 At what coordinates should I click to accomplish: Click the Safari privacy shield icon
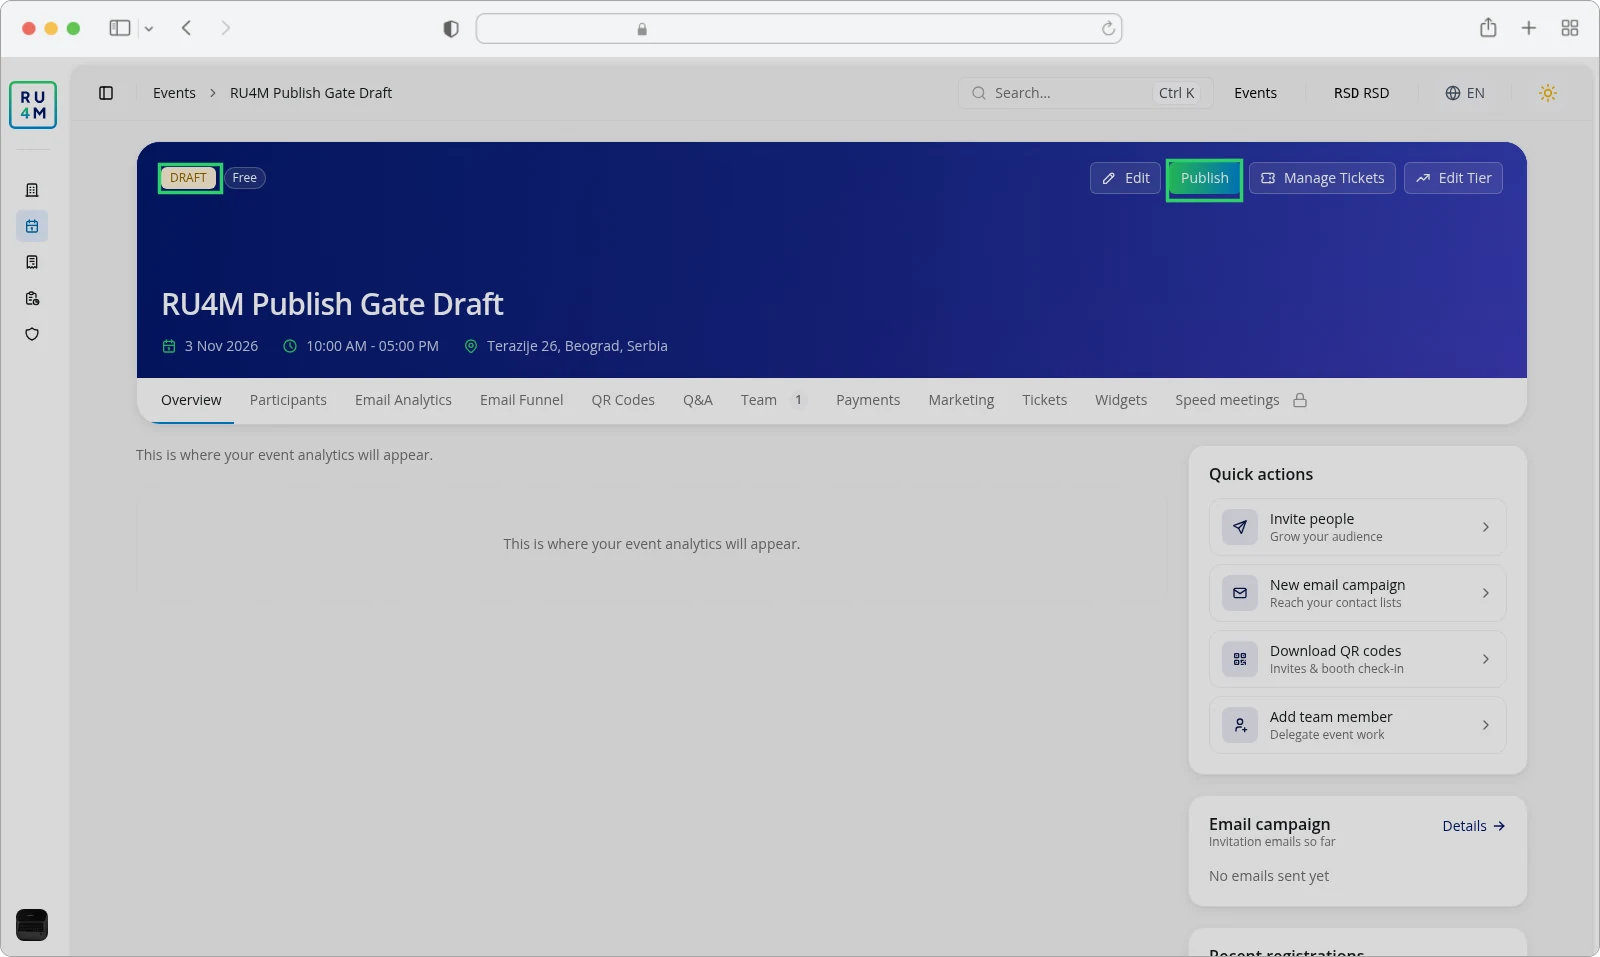tap(451, 29)
